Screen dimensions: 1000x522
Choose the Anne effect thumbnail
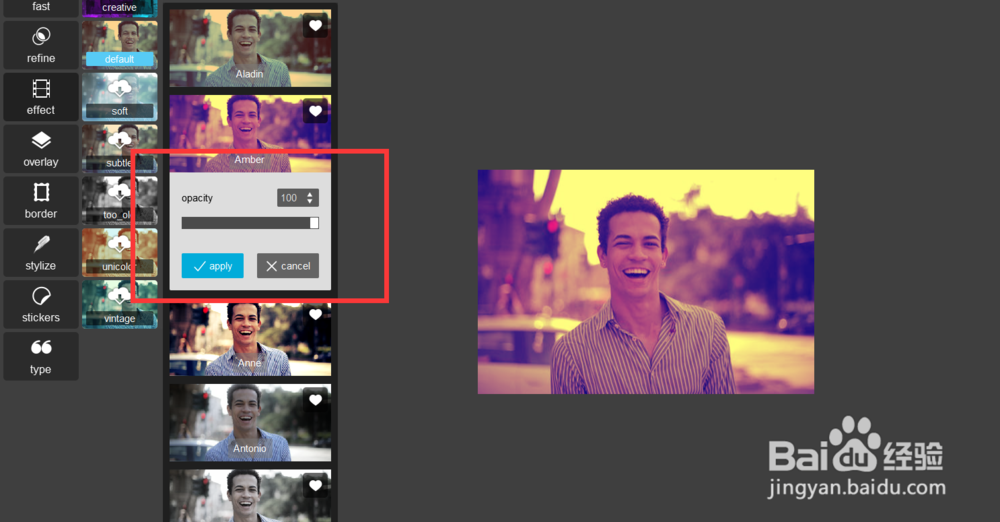250,339
